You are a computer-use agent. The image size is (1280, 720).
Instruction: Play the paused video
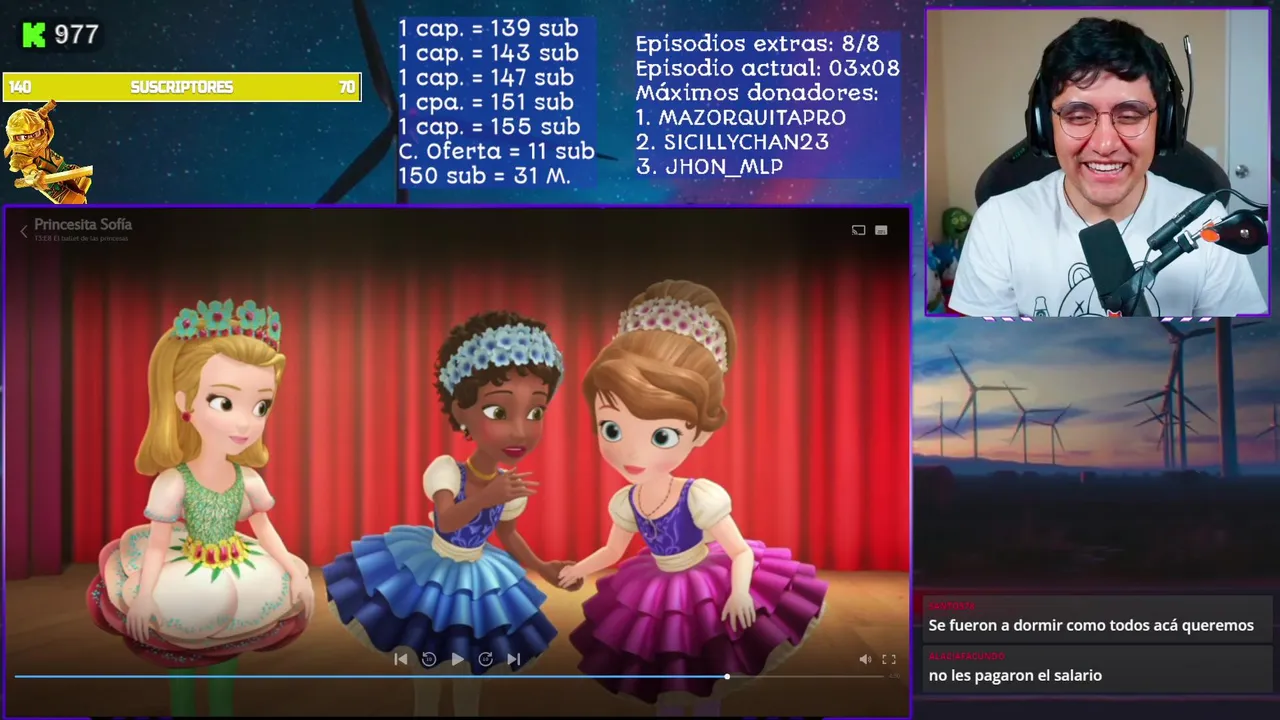click(457, 659)
